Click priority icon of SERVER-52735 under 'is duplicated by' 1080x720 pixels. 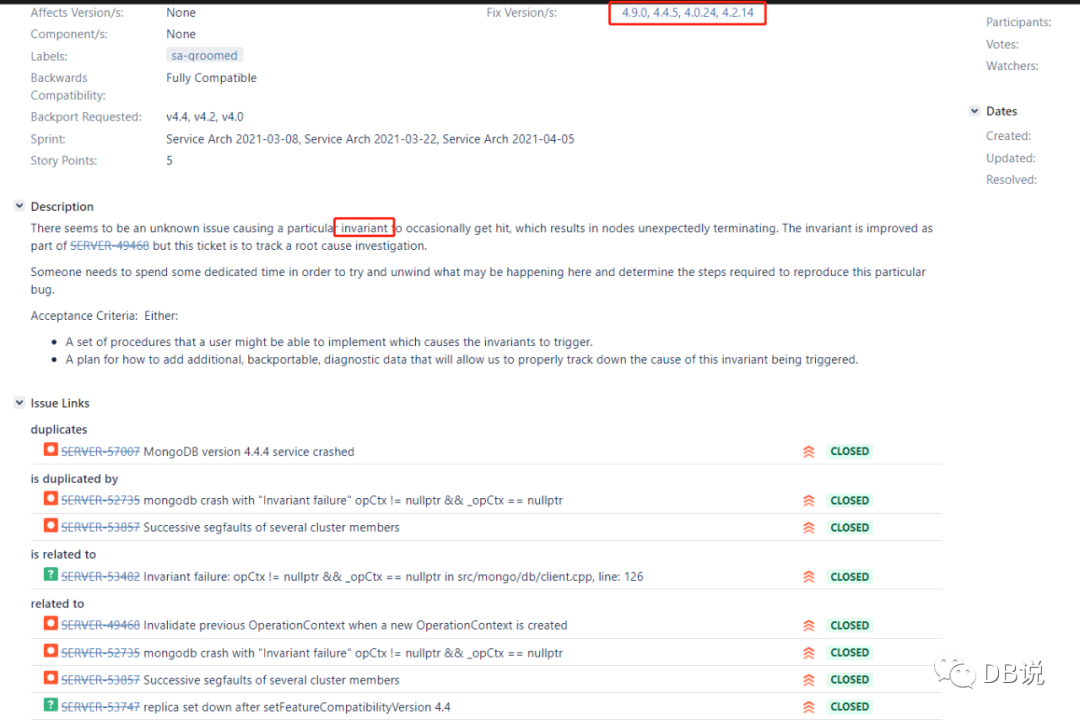[809, 501]
